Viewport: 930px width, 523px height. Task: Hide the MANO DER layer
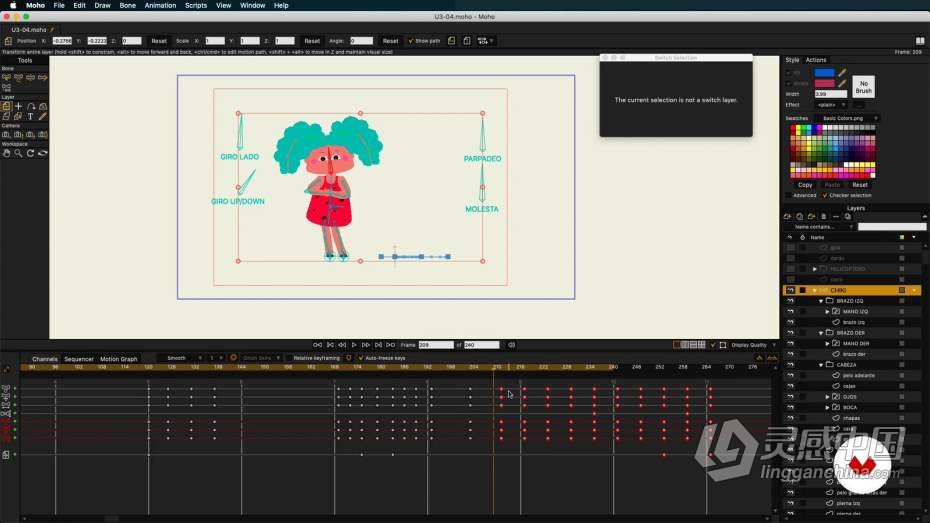[x=790, y=344]
